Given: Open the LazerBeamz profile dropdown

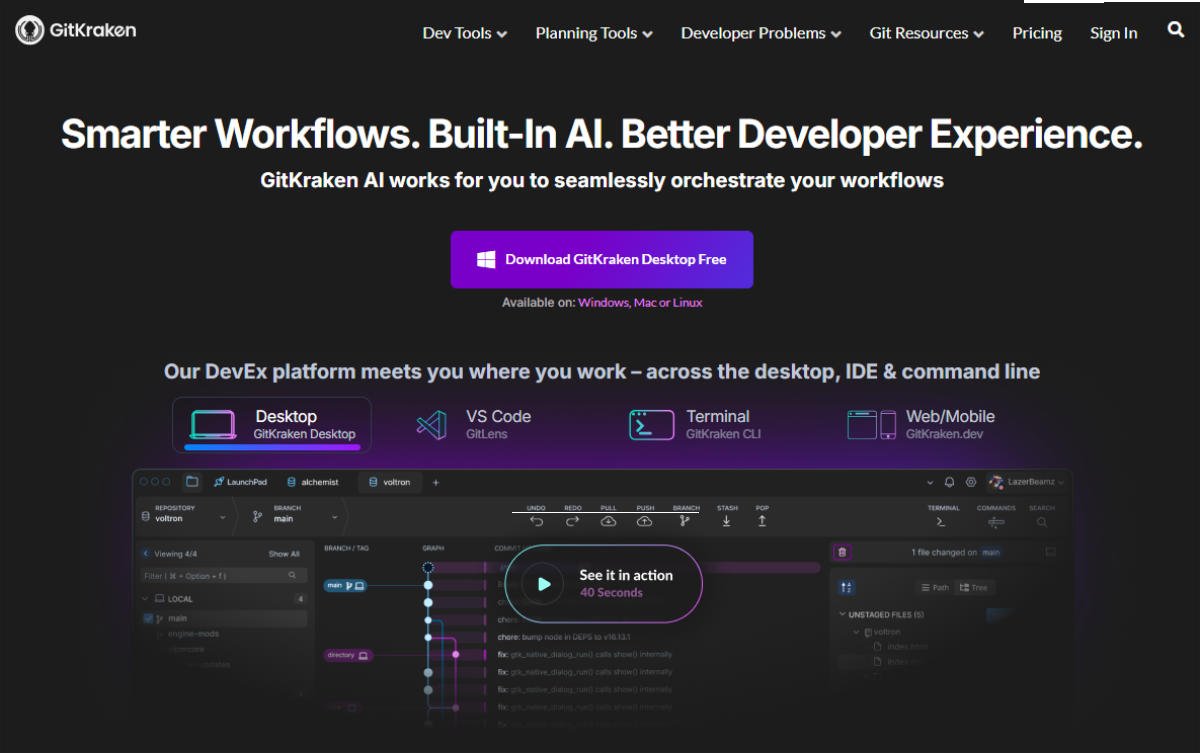Looking at the screenshot, I should 1061,482.
